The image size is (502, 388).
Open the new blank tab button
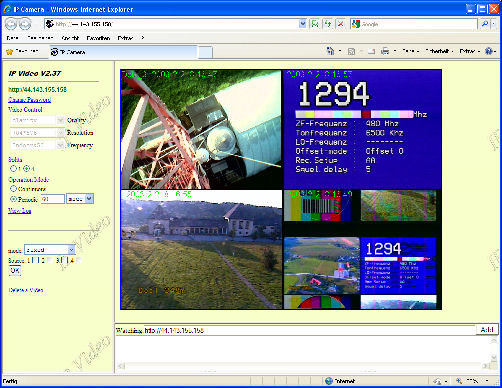[205, 52]
